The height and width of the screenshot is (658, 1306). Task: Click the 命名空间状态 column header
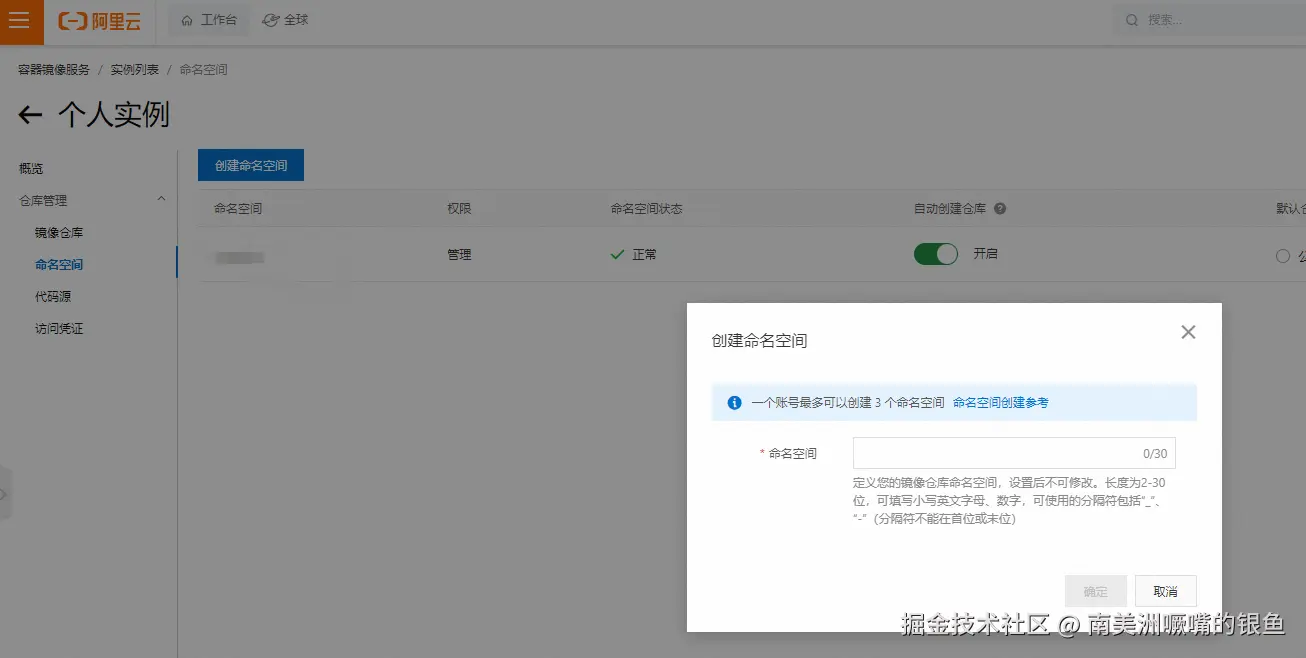pos(647,209)
